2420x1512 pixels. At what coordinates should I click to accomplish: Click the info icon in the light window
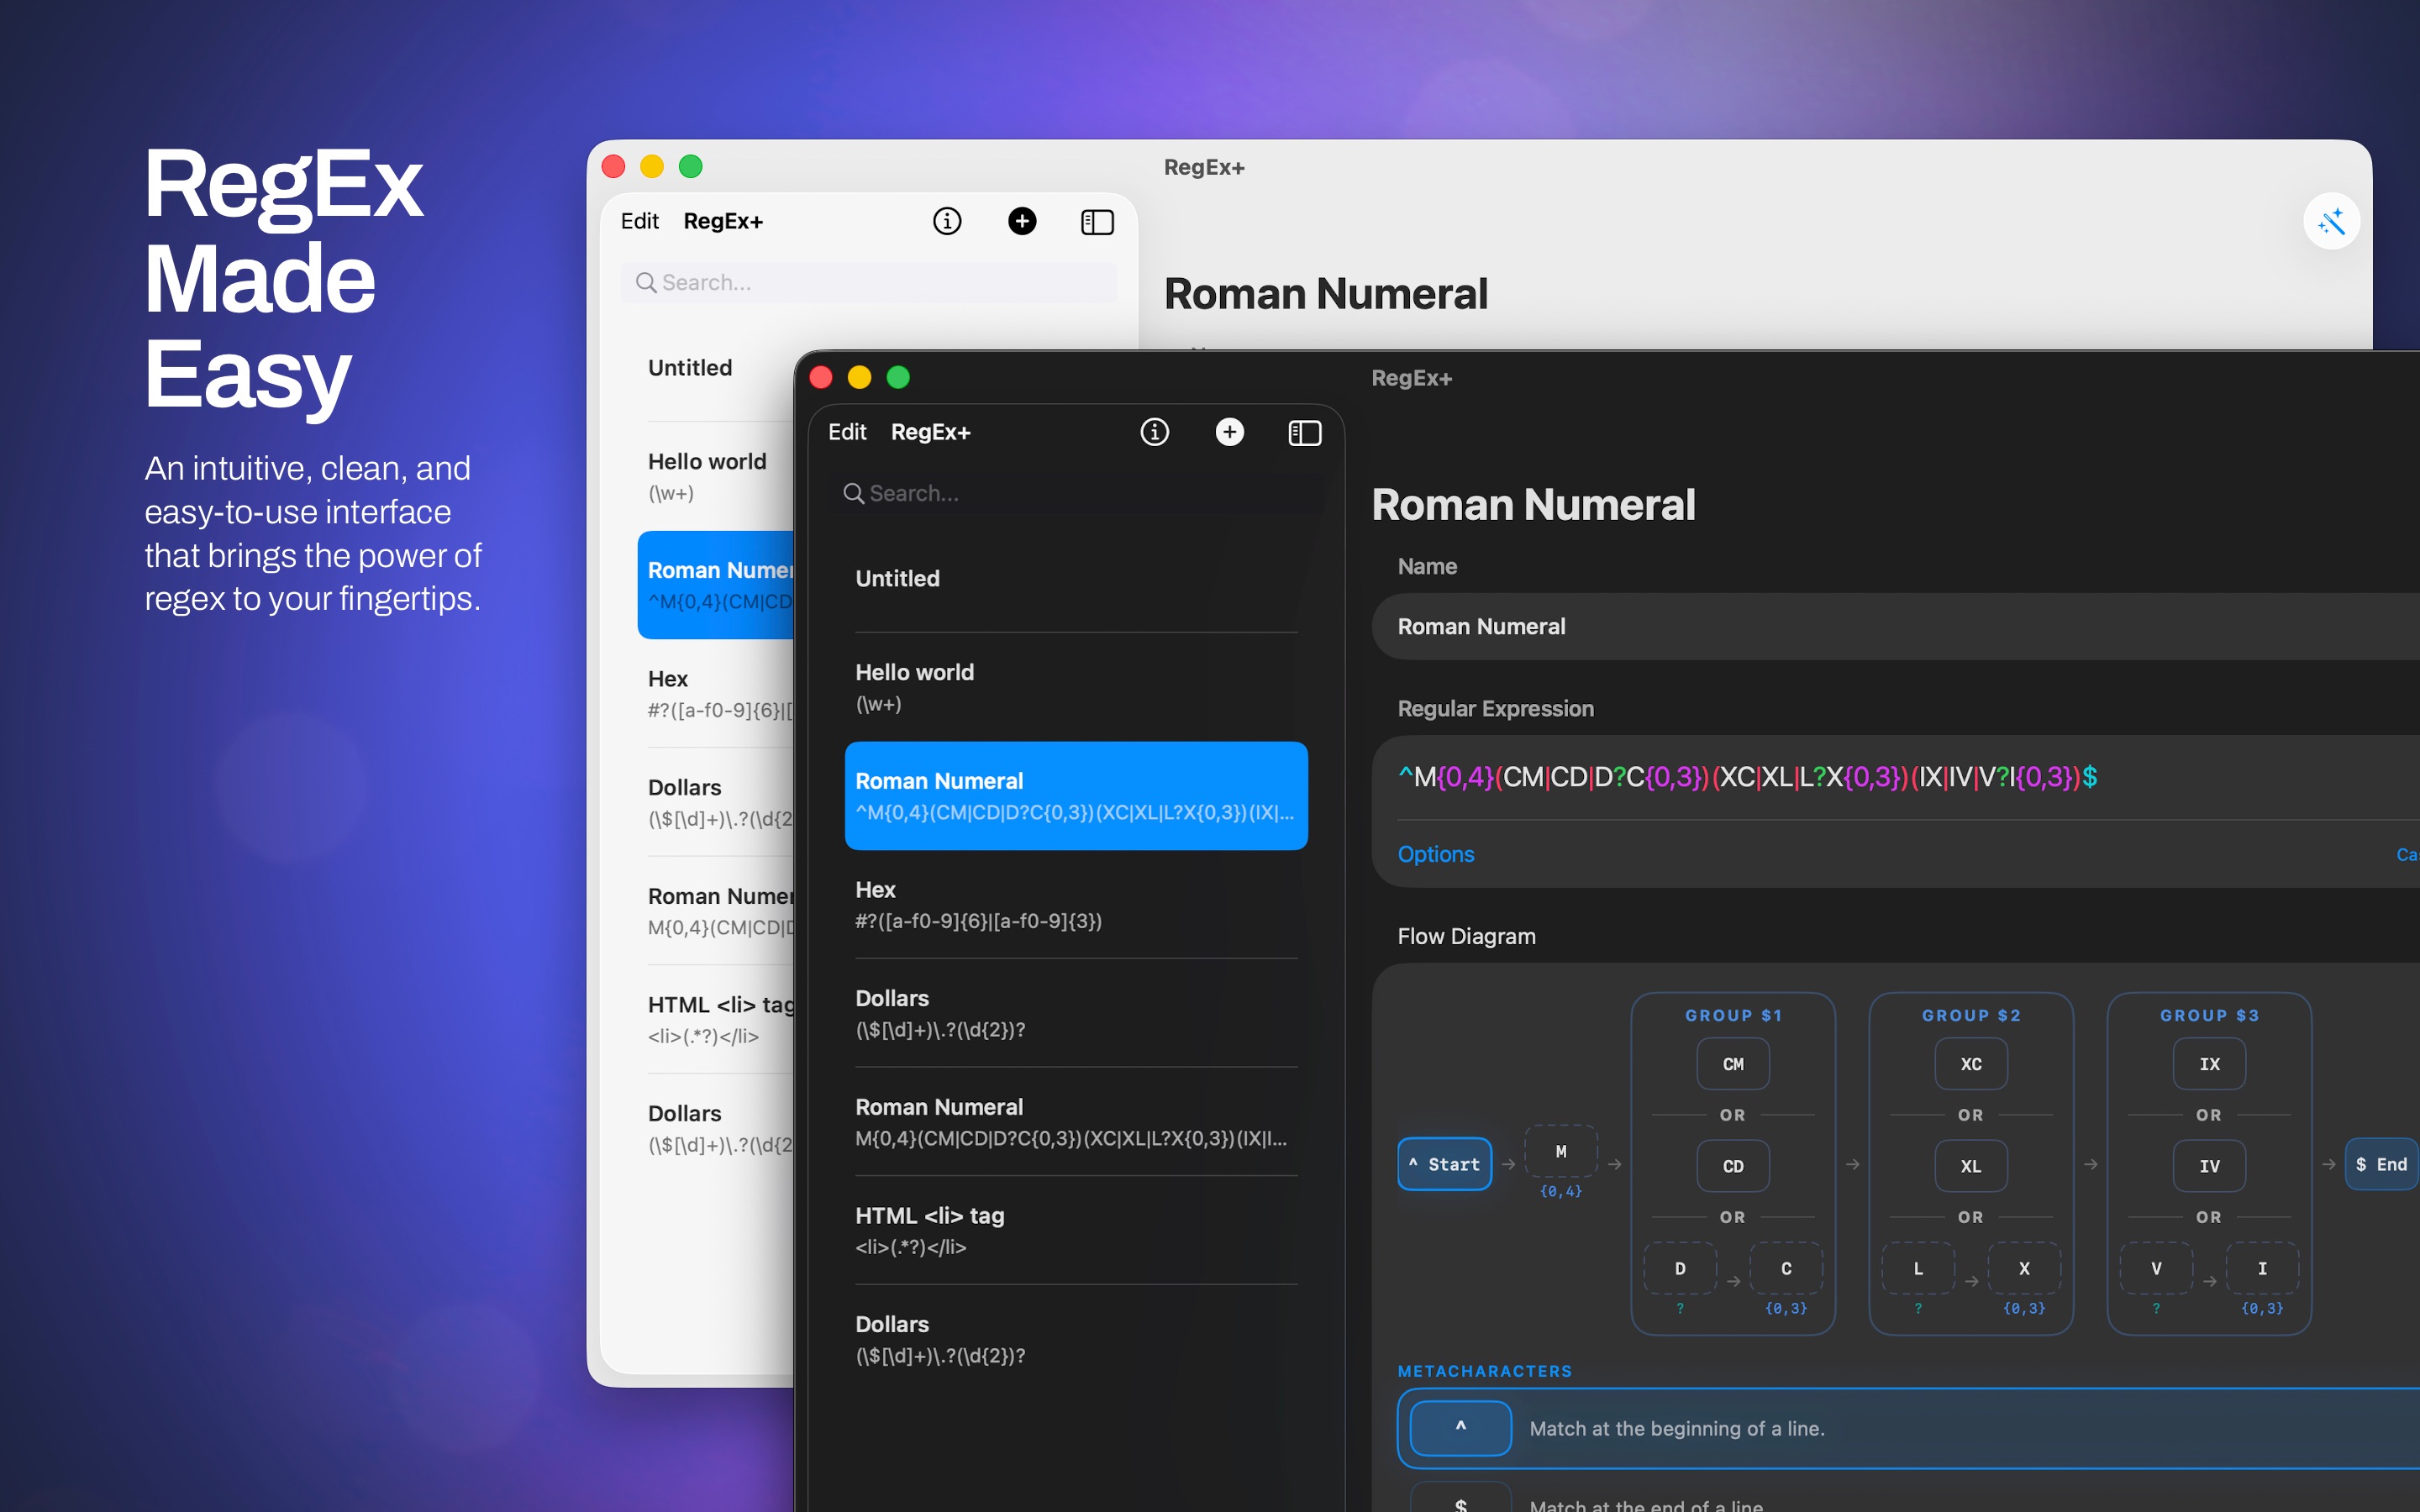point(947,221)
